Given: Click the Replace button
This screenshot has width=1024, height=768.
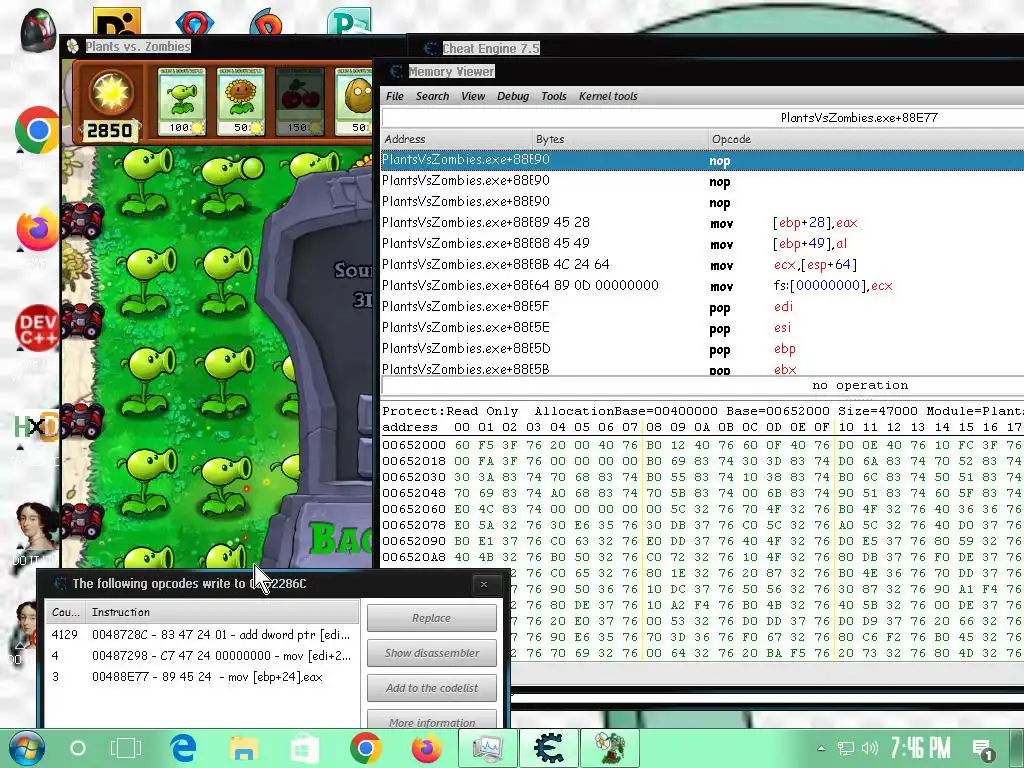Looking at the screenshot, I should coord(432,618).
